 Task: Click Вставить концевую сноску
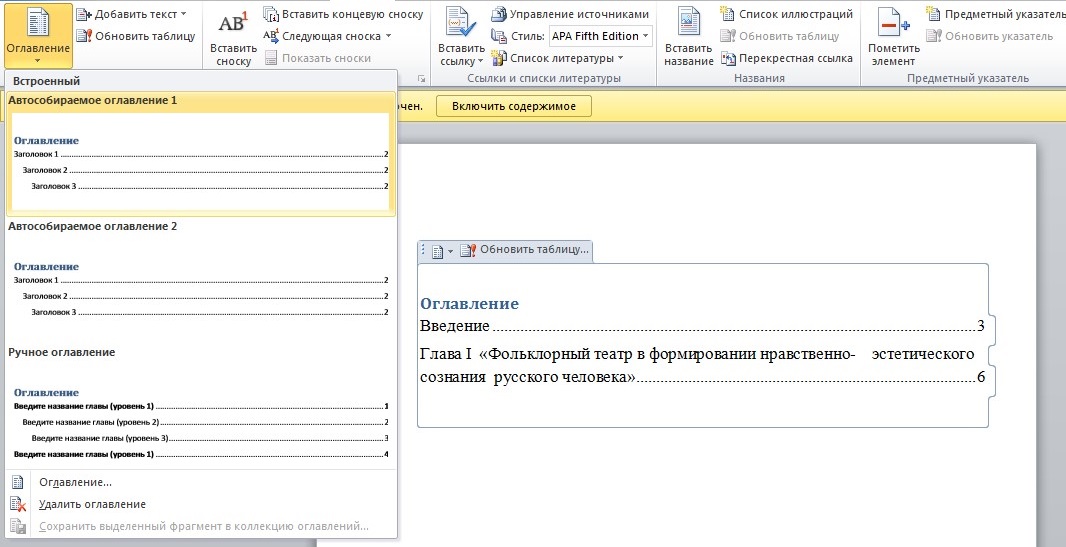coord(343,15)
